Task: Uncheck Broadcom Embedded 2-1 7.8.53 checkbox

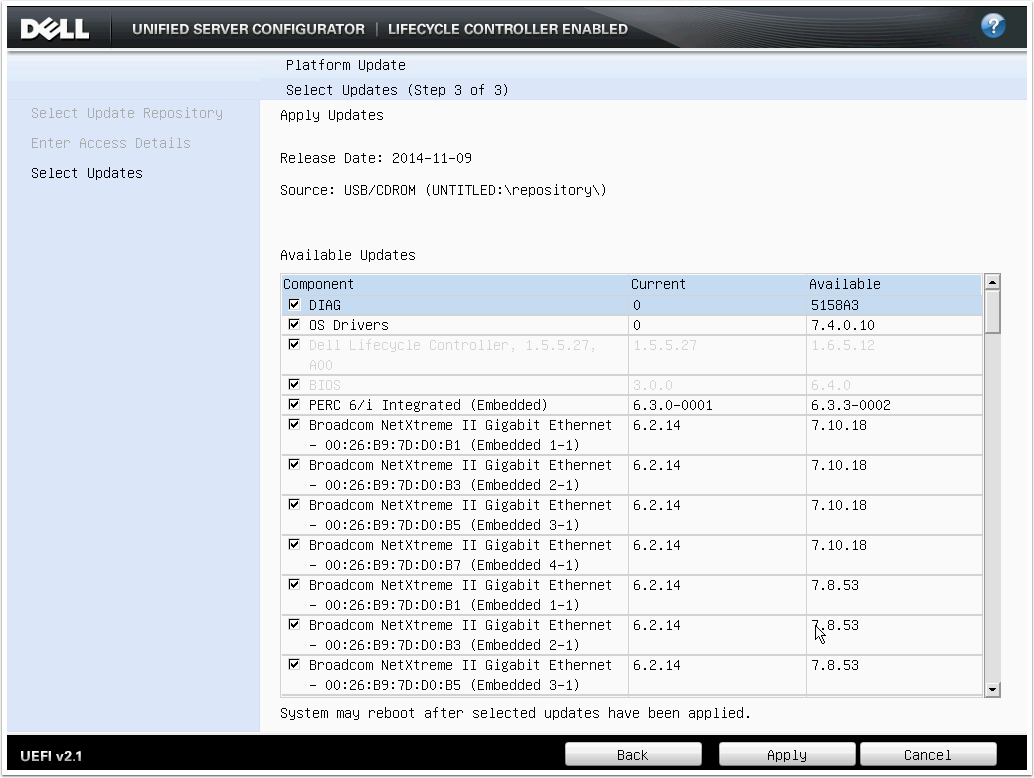Action: (x=294, y=624)
